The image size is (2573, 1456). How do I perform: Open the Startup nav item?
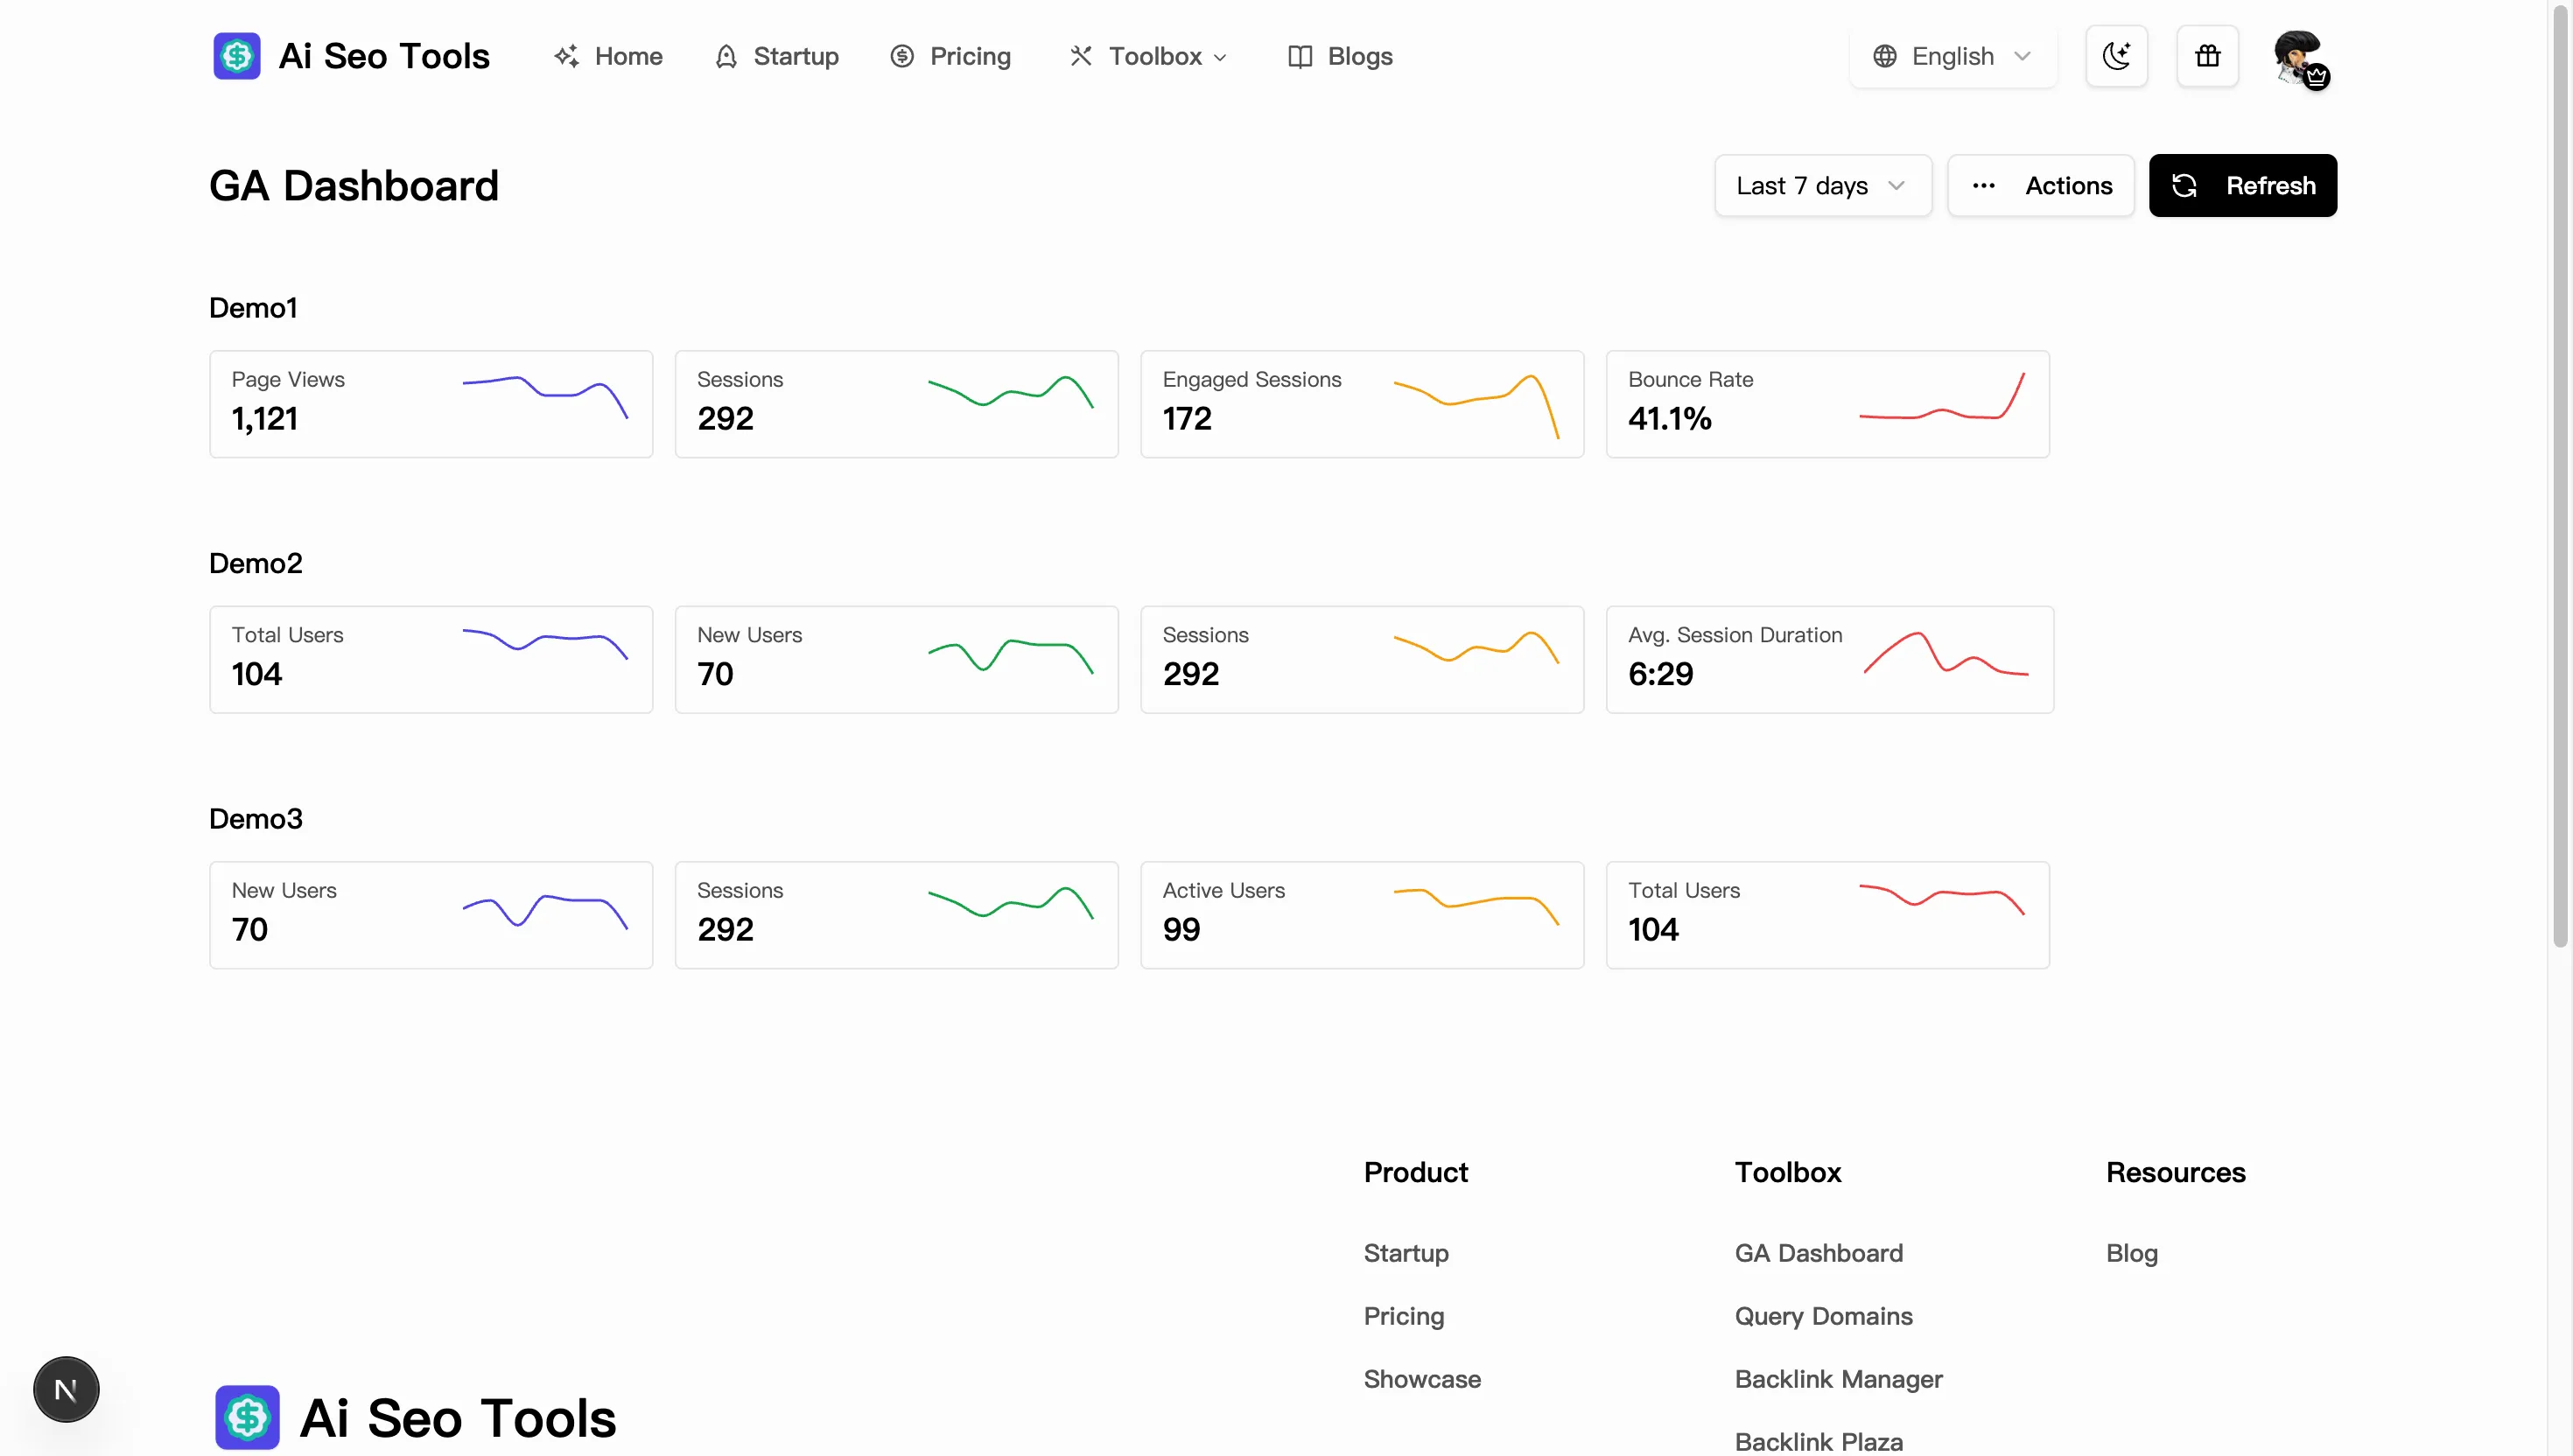click(777, 56)
